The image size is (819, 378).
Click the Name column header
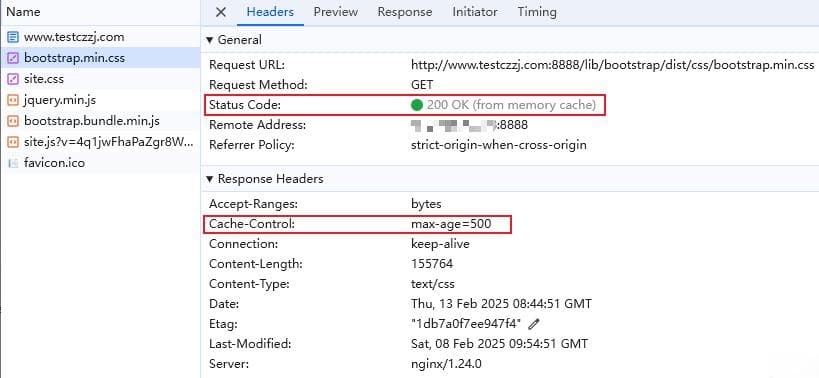(x=23, y=12)
